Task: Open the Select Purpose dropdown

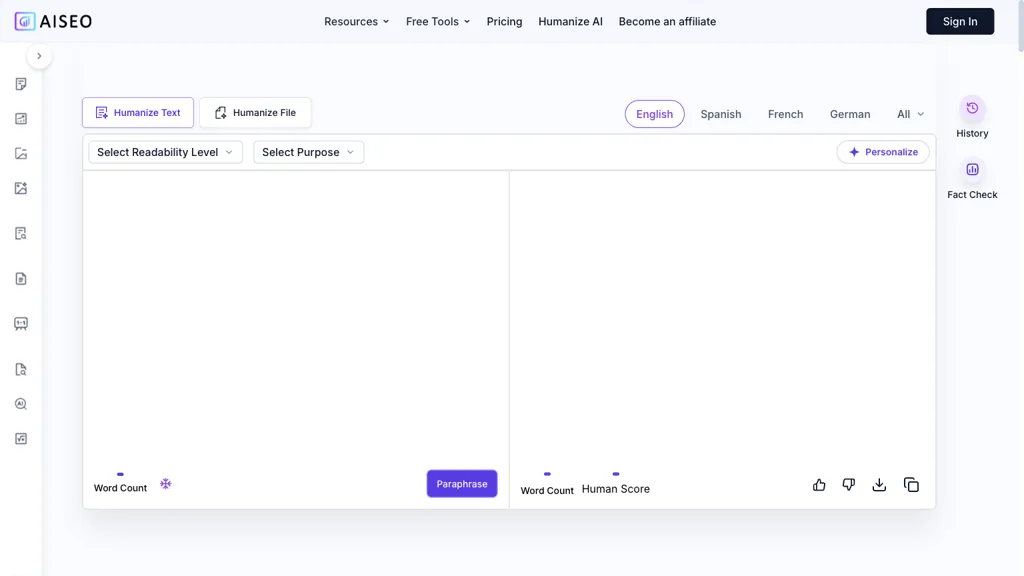Action: 308,152
